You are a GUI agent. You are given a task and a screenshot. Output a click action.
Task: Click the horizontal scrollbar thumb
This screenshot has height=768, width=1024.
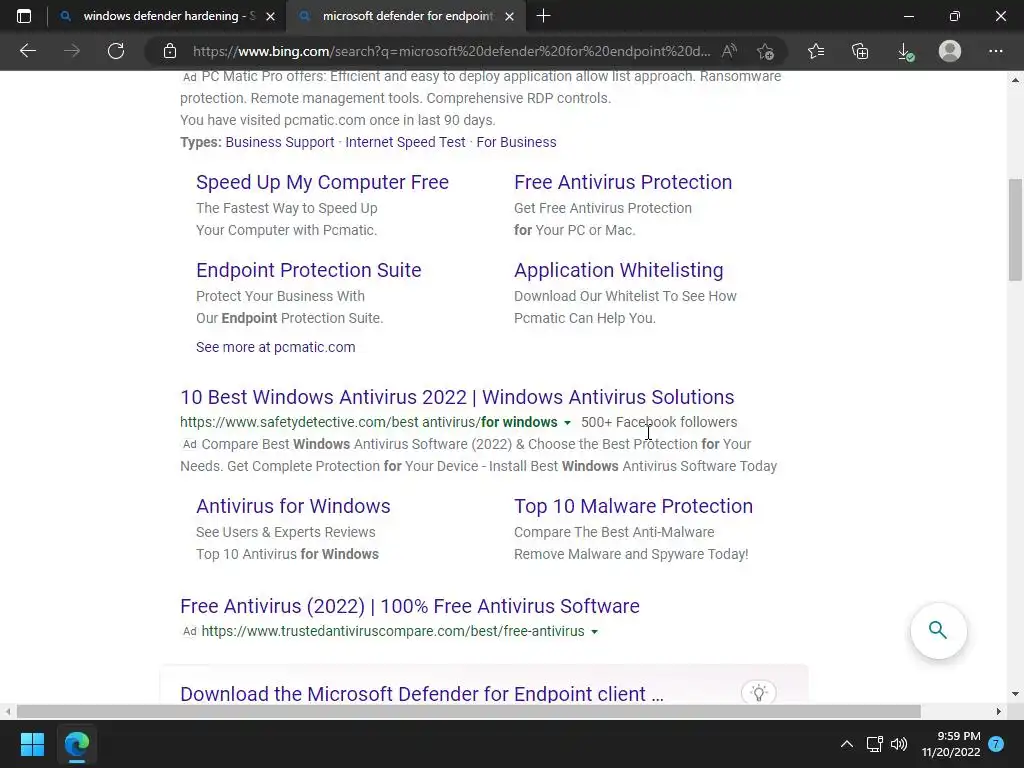(x=468, y=711)
